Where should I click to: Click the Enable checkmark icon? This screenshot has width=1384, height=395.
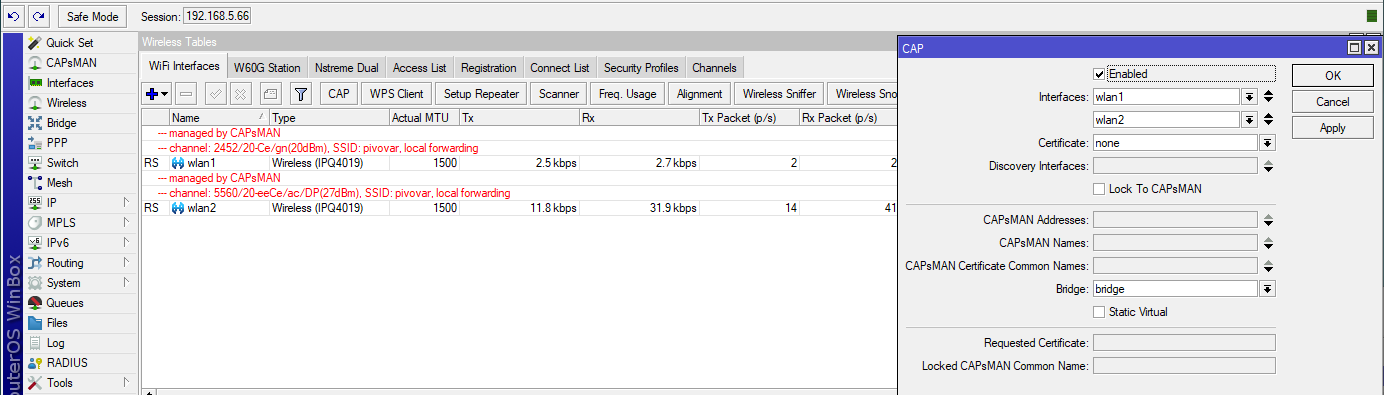tap(215, 94)
